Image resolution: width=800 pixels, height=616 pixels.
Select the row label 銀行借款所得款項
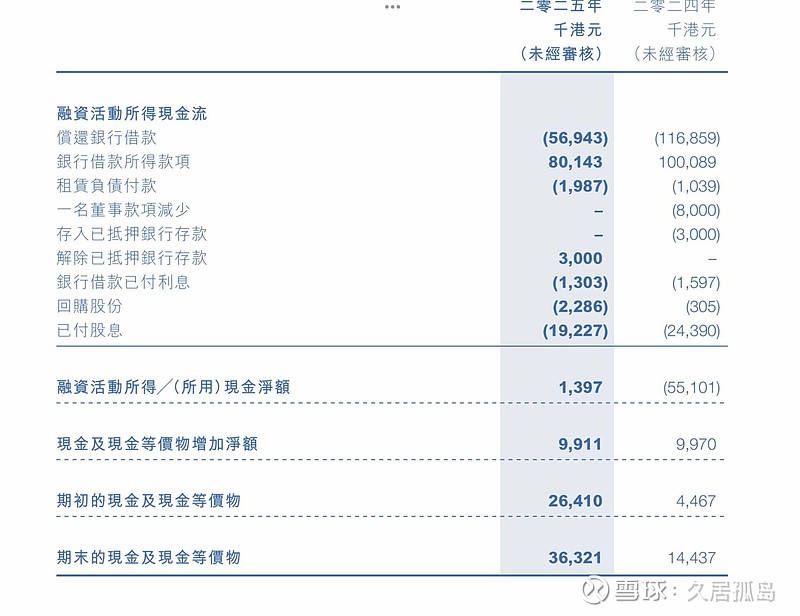coord(123,161)
